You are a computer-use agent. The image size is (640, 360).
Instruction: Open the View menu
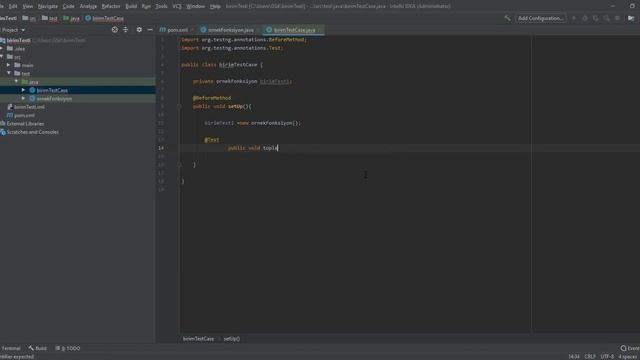click(27, 6)
